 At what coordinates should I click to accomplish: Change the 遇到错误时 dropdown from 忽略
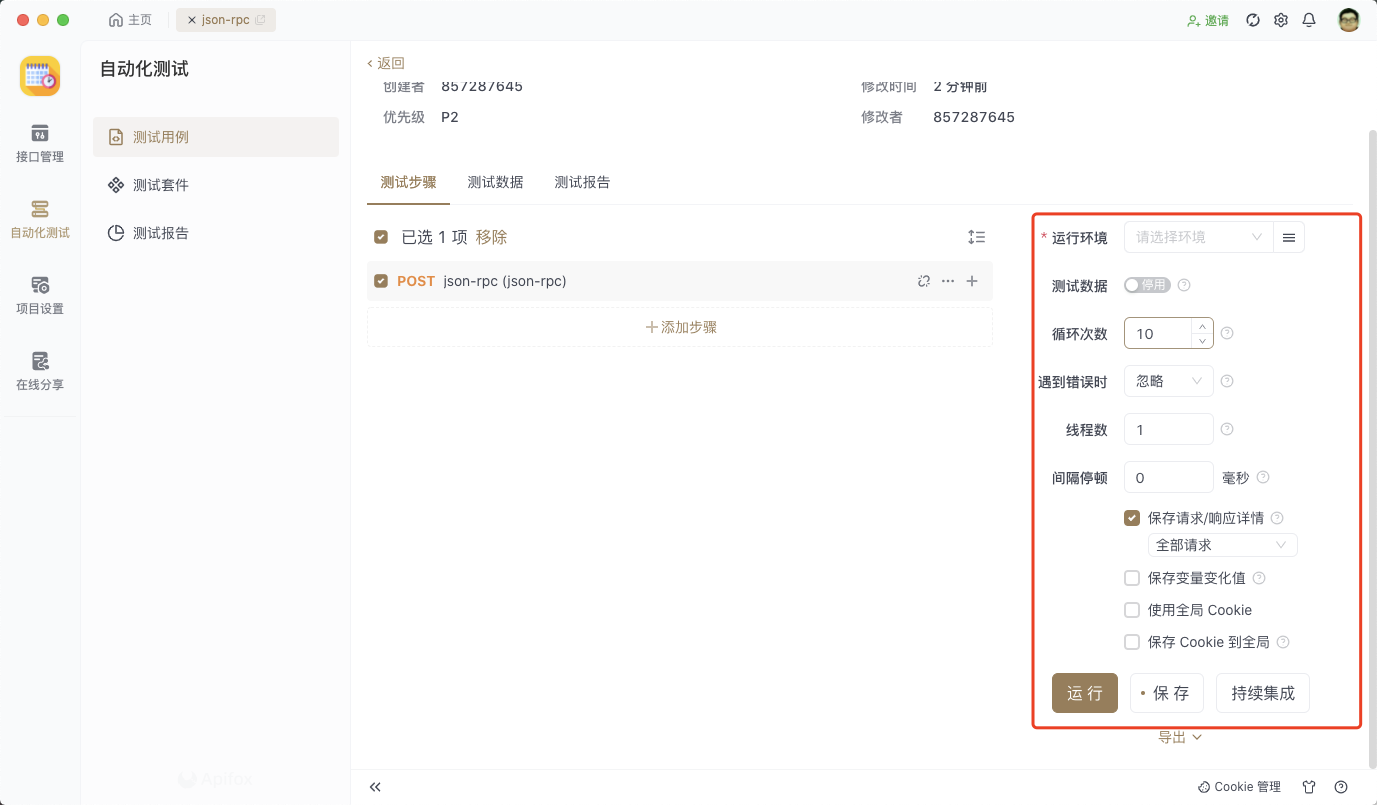1168,381
